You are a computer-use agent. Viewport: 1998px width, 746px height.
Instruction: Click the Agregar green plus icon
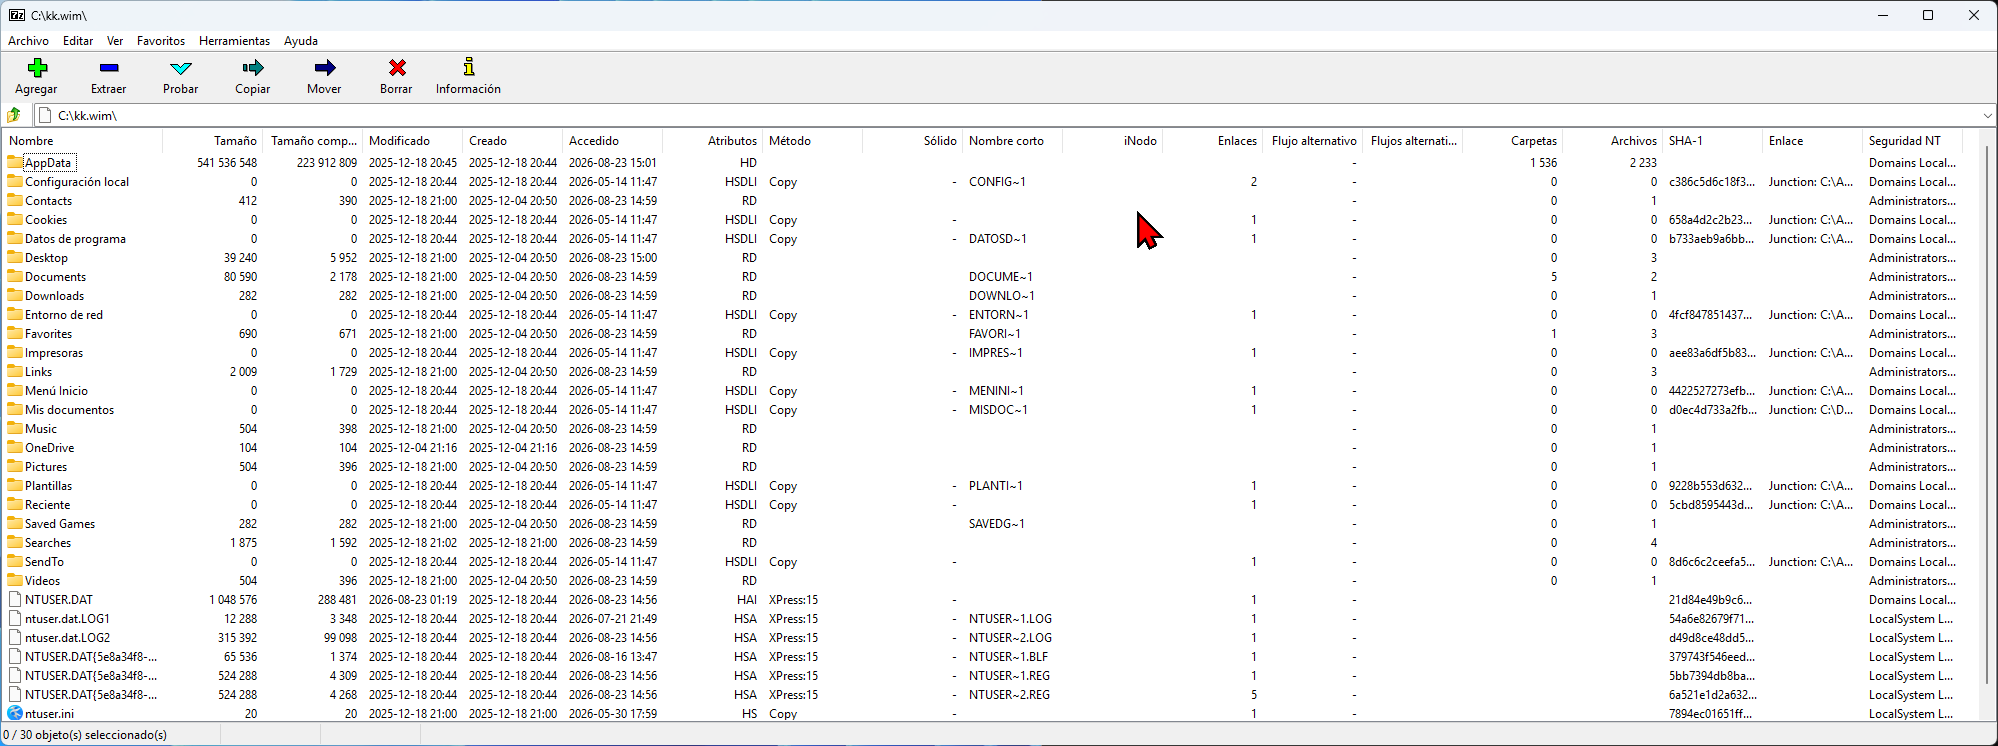[37, 68]
